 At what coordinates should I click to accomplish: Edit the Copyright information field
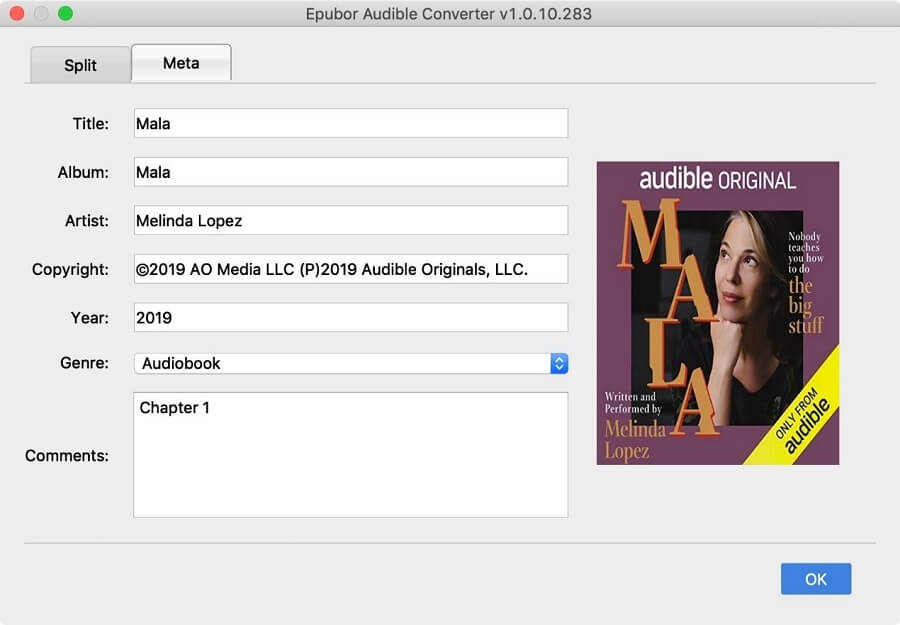350,269
